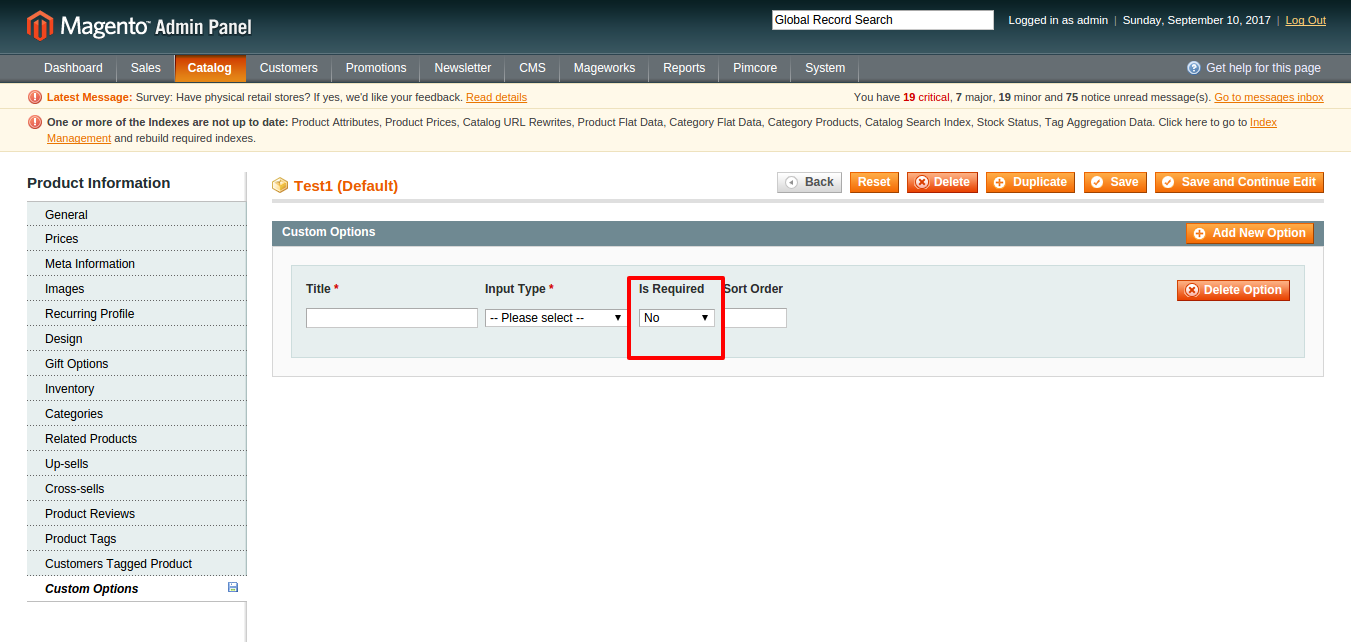This screenshot has height=642, width=1351.
Task: Click the plus icon on Add New Option
Action: 1199,233
